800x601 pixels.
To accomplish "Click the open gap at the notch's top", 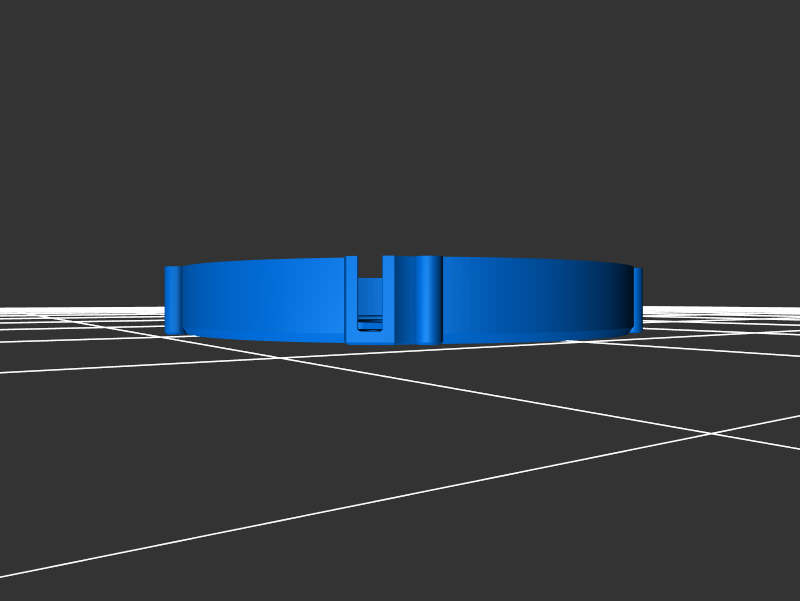I will (370, 266).
